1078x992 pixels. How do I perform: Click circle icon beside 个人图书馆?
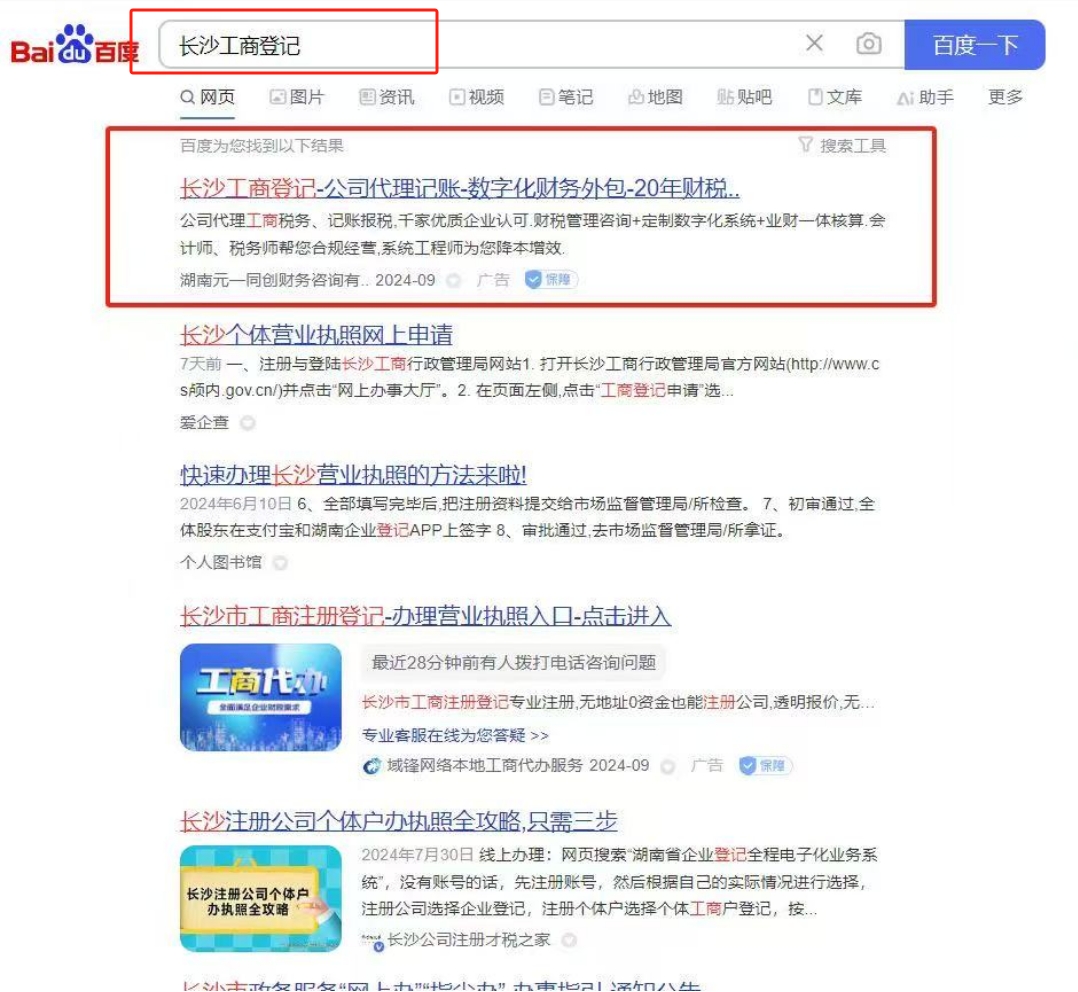point(280,563)
